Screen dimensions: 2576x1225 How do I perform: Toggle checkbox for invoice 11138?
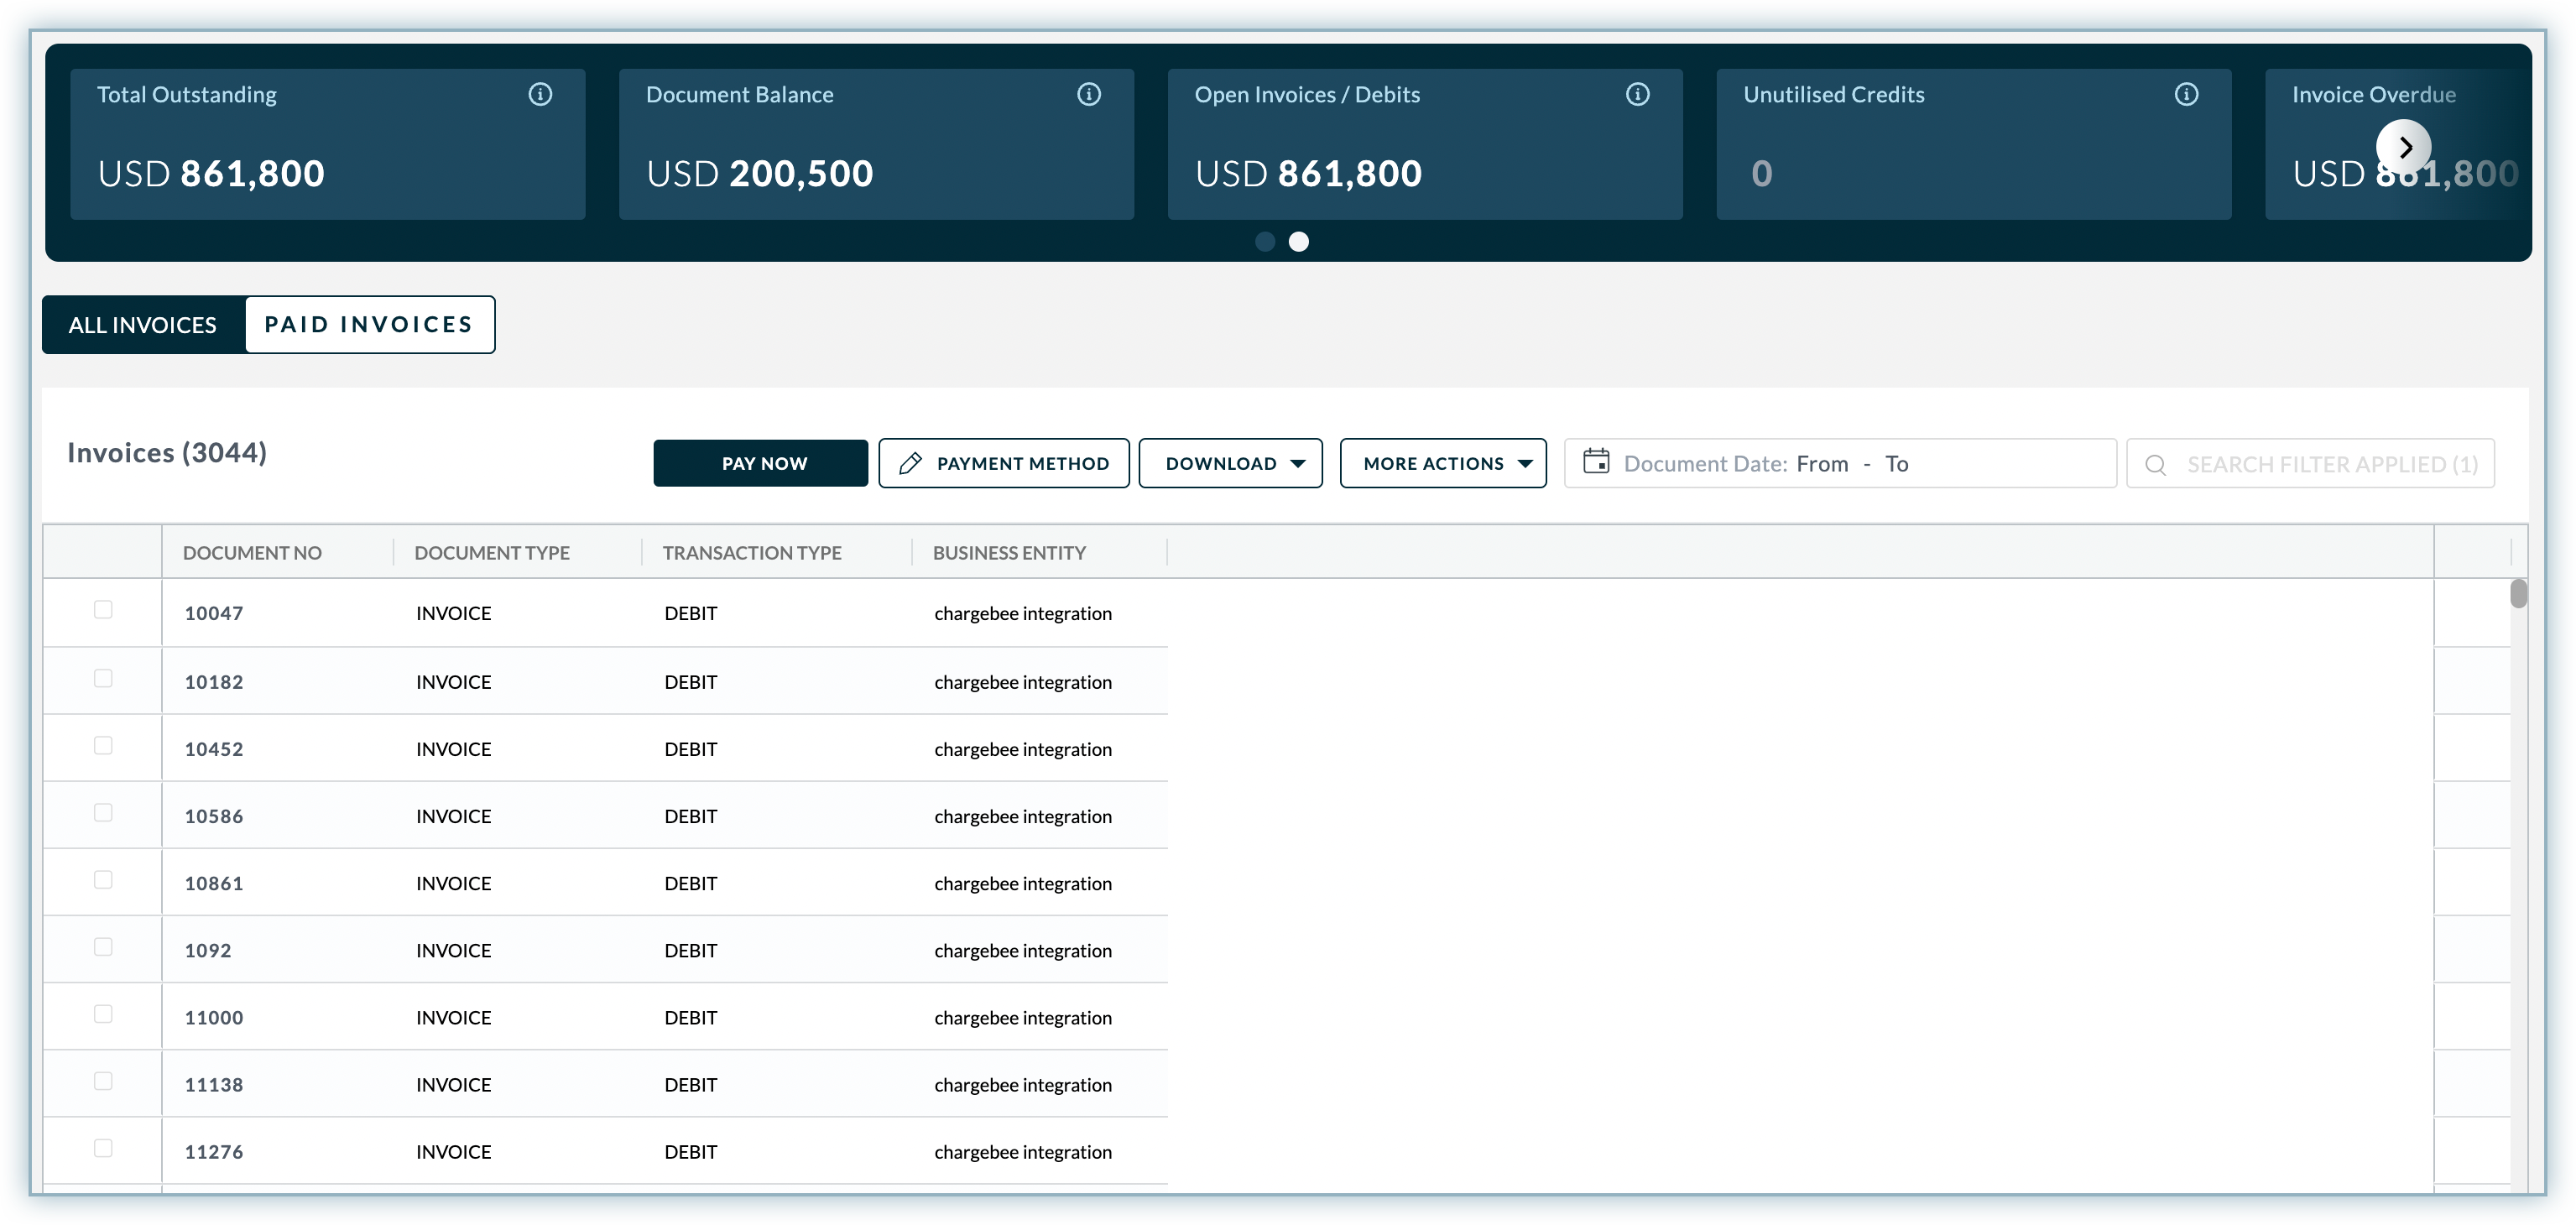pyautogui.click(x=103, y=1081)
